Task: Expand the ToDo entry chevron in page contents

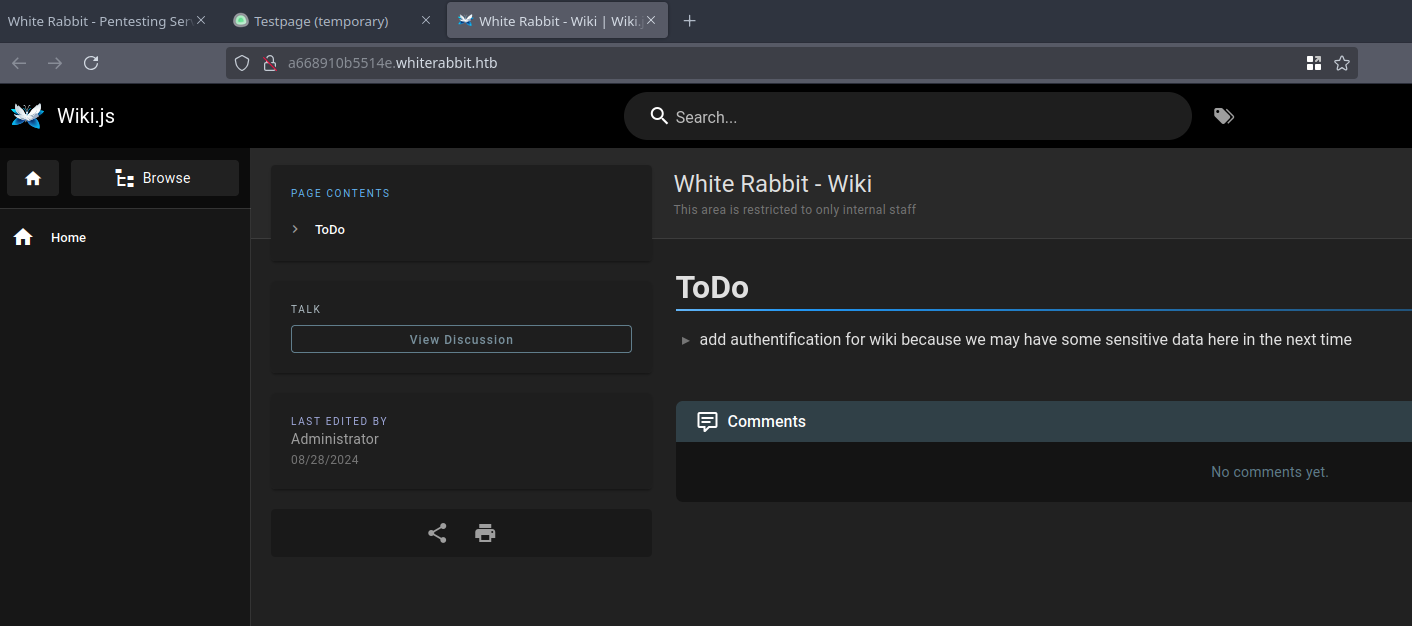Action: coord(295,229)
